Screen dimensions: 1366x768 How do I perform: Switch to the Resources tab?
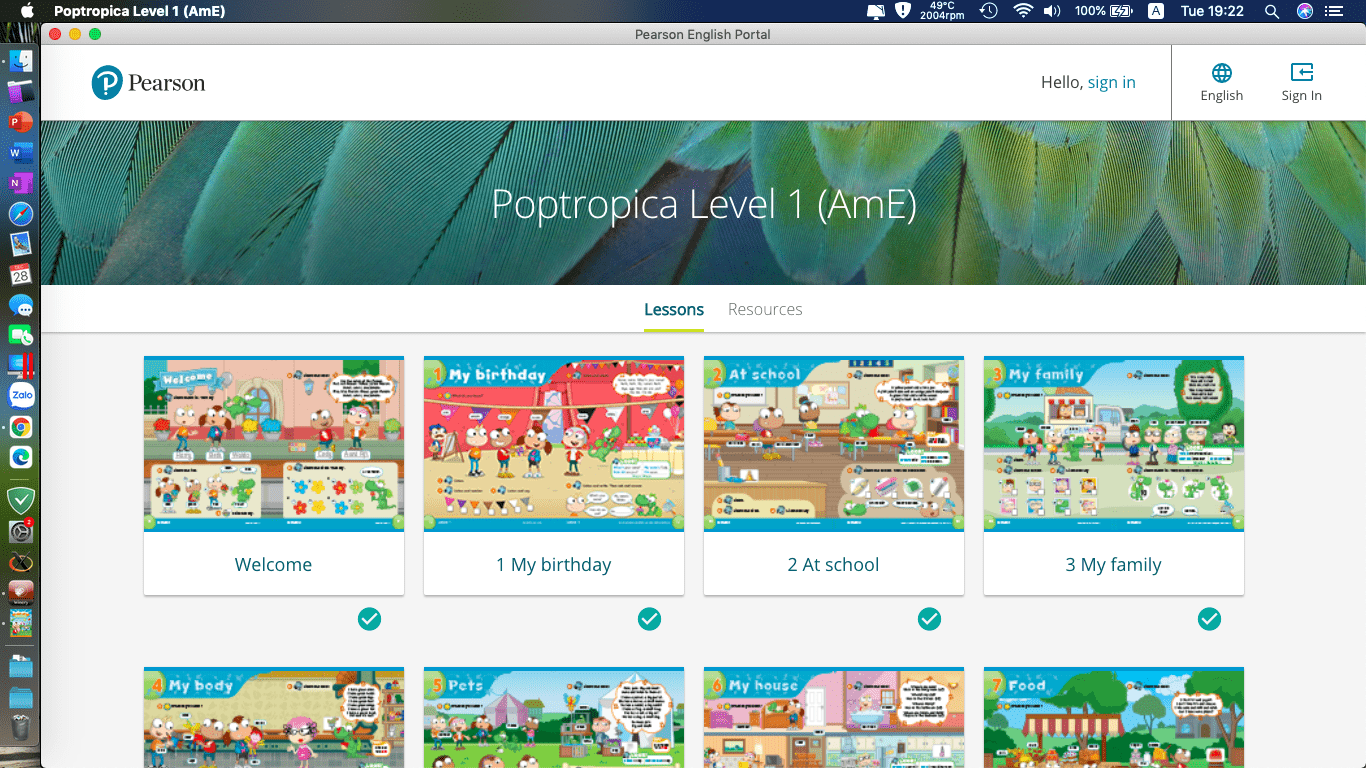point(765,309)
